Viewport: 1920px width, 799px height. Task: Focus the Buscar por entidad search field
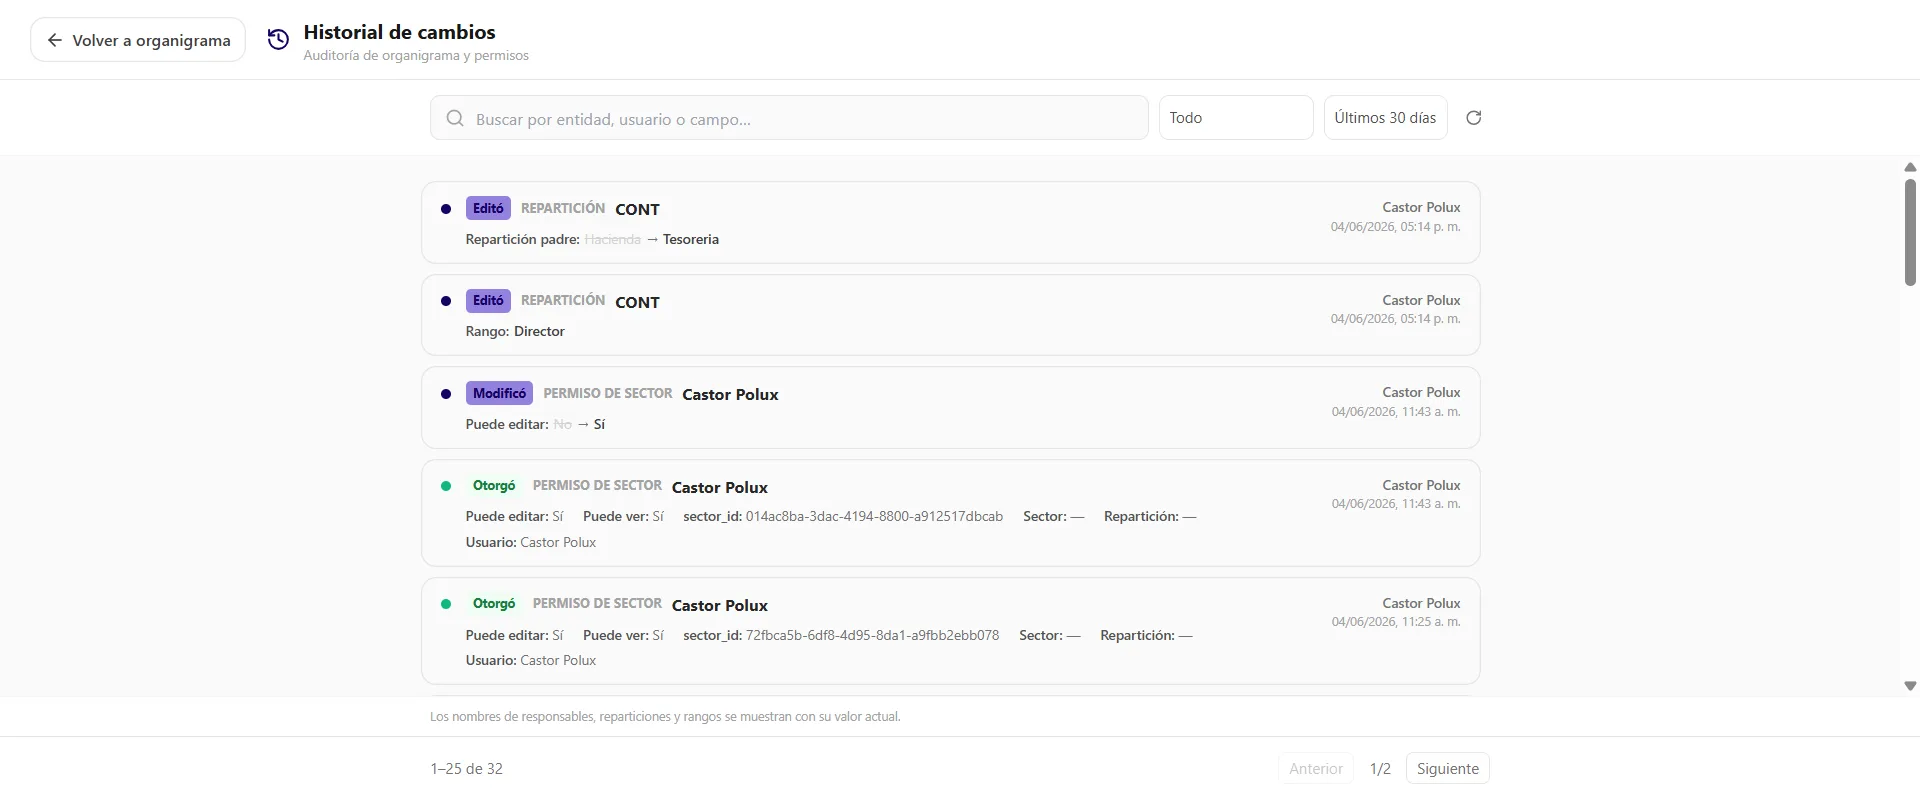coord(789,118)
